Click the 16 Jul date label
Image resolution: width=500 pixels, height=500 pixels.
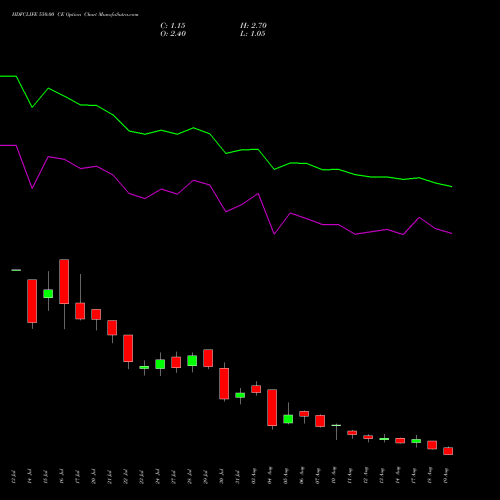tap(62, 477)
